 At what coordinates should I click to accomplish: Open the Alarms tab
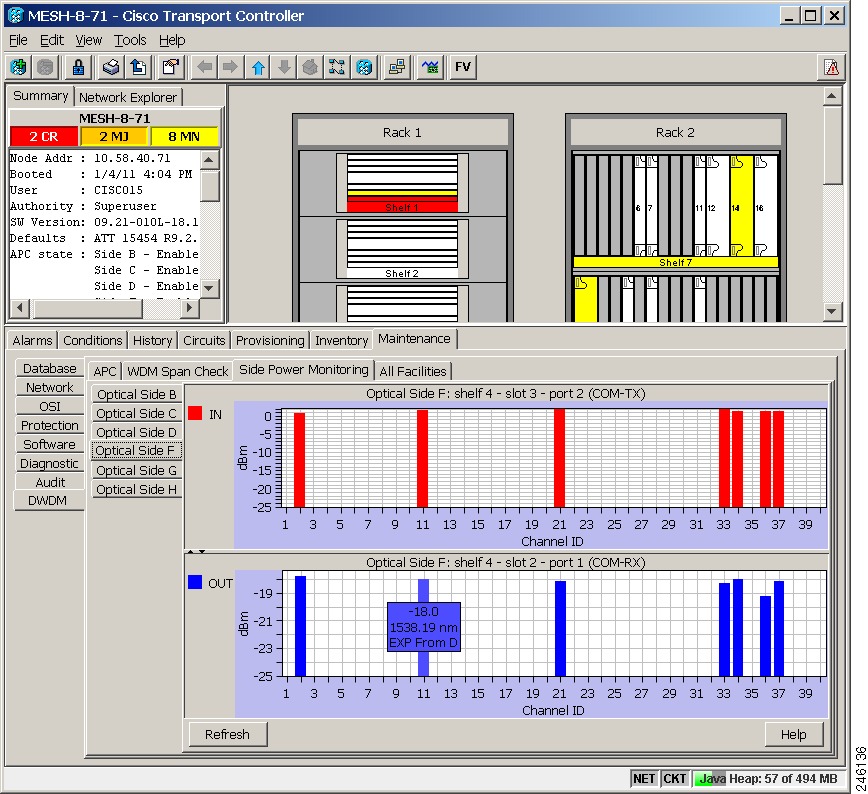pos(33,341)
